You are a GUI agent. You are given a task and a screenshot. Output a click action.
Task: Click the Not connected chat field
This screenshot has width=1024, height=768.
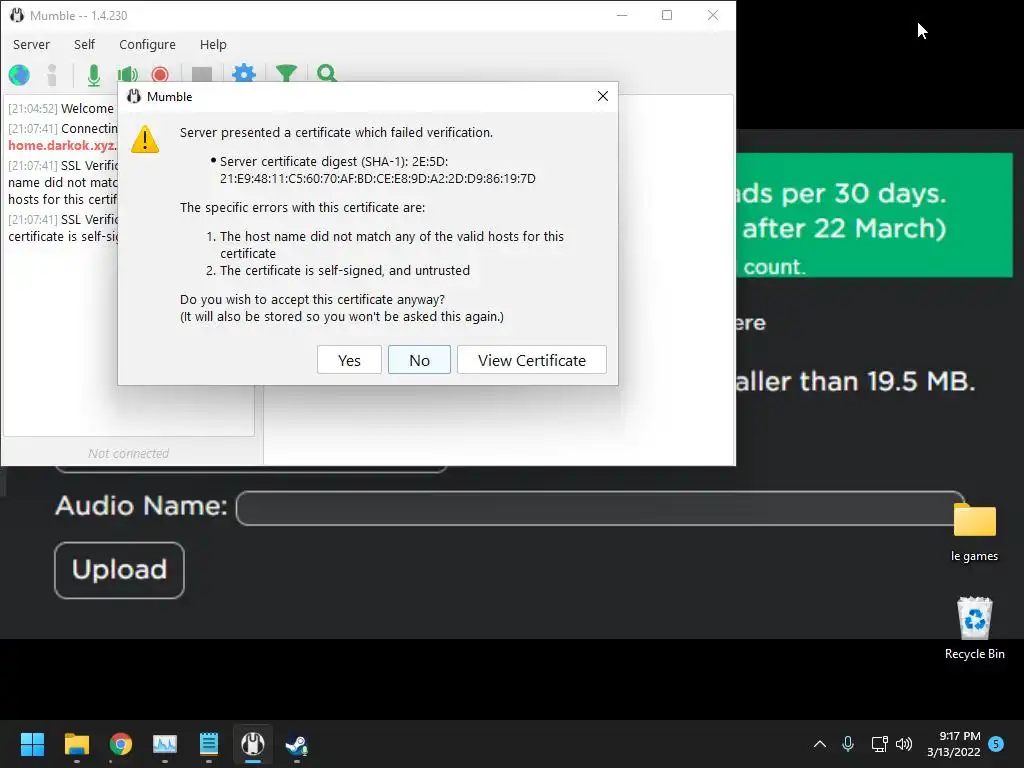coord(129,453)
